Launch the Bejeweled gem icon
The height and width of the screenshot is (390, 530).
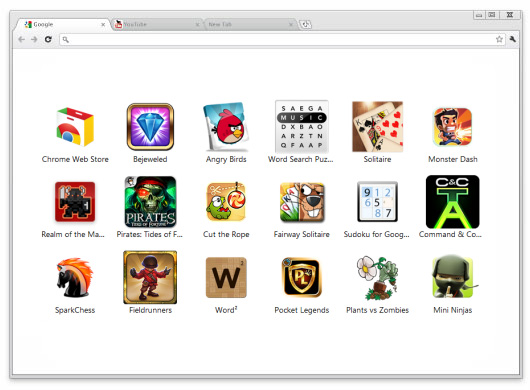pyautogui.click(x=150, y=127)
